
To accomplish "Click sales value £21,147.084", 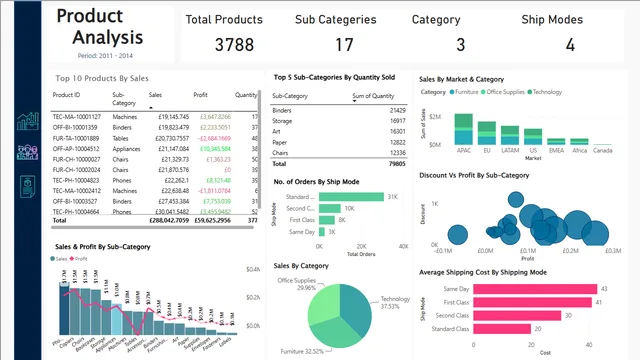I will 173,149.
